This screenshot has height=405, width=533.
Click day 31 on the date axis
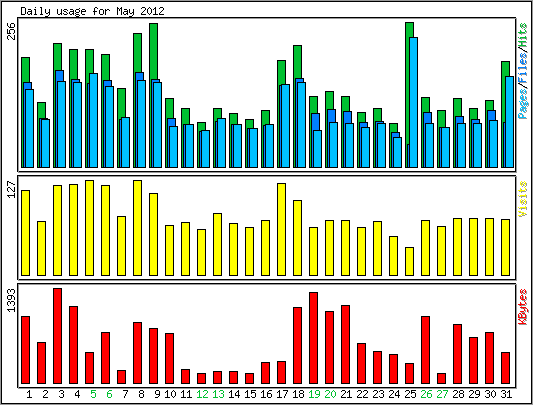(506, 394)
